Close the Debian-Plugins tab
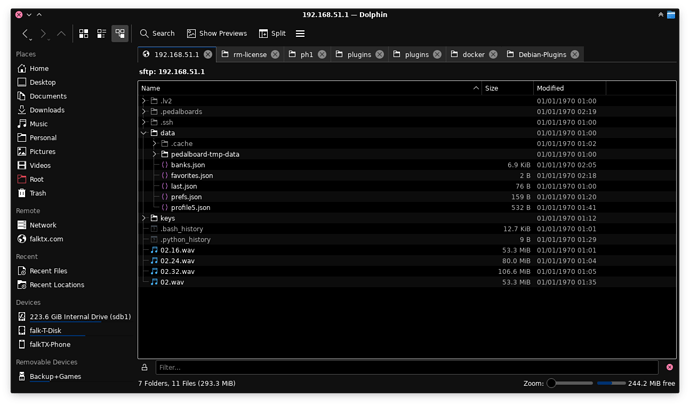690x406 pixels. coord(575,55)
